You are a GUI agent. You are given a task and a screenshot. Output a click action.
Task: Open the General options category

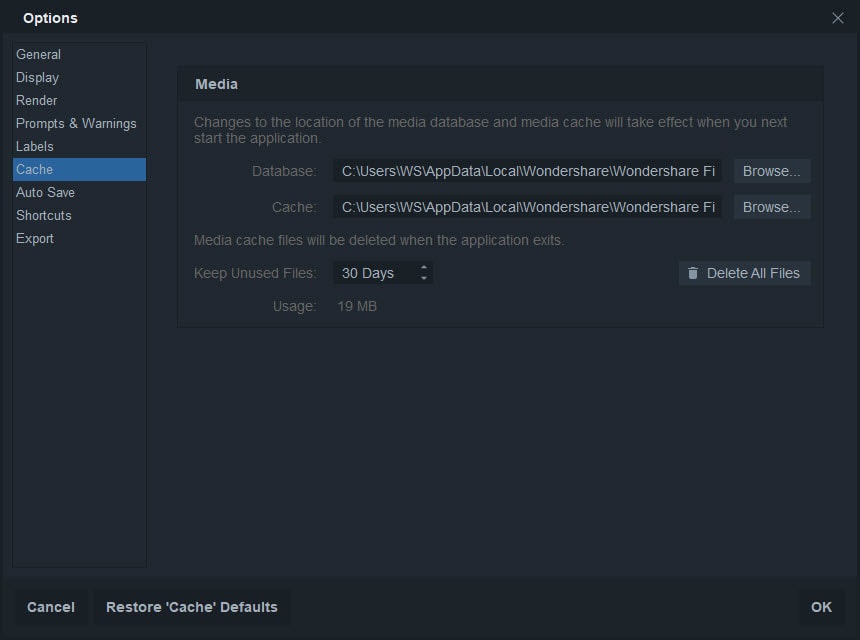pyautogui.click(x=39, y=54)
